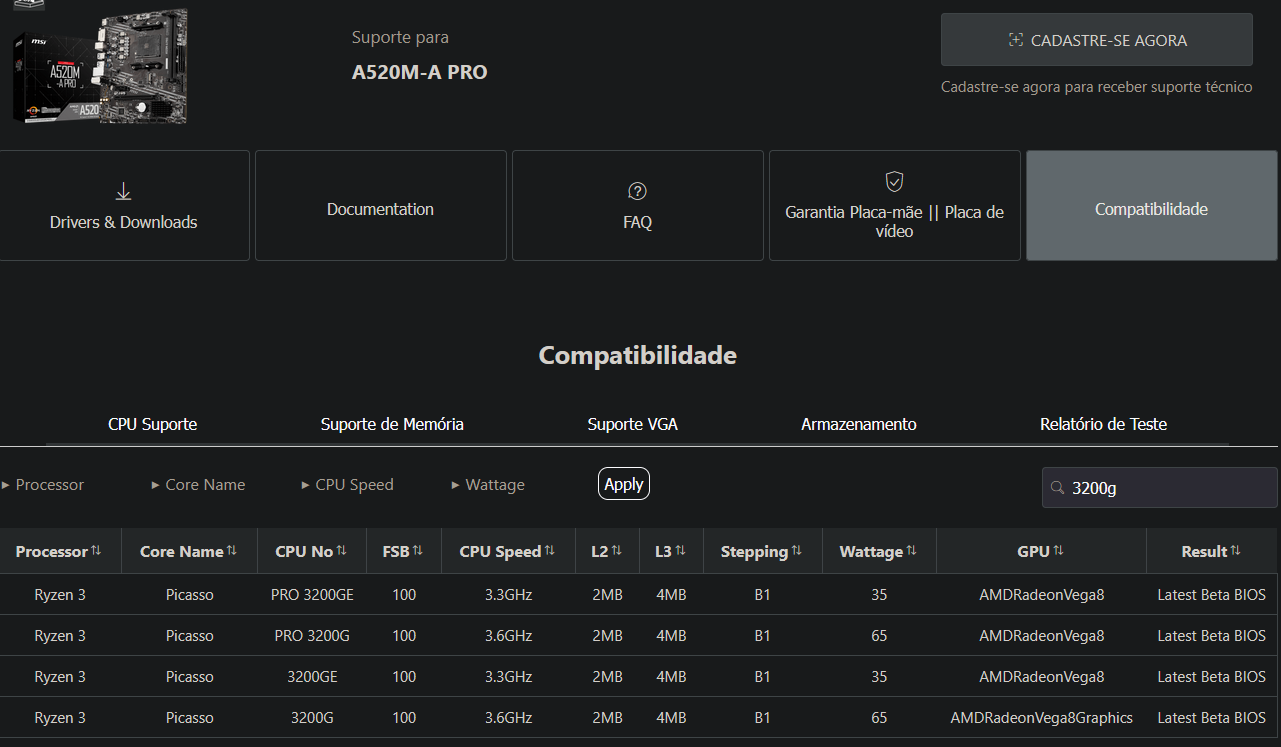Click the FAQ question mark icon
This screenshot has width=1281, height=747.
click(638, 191)
